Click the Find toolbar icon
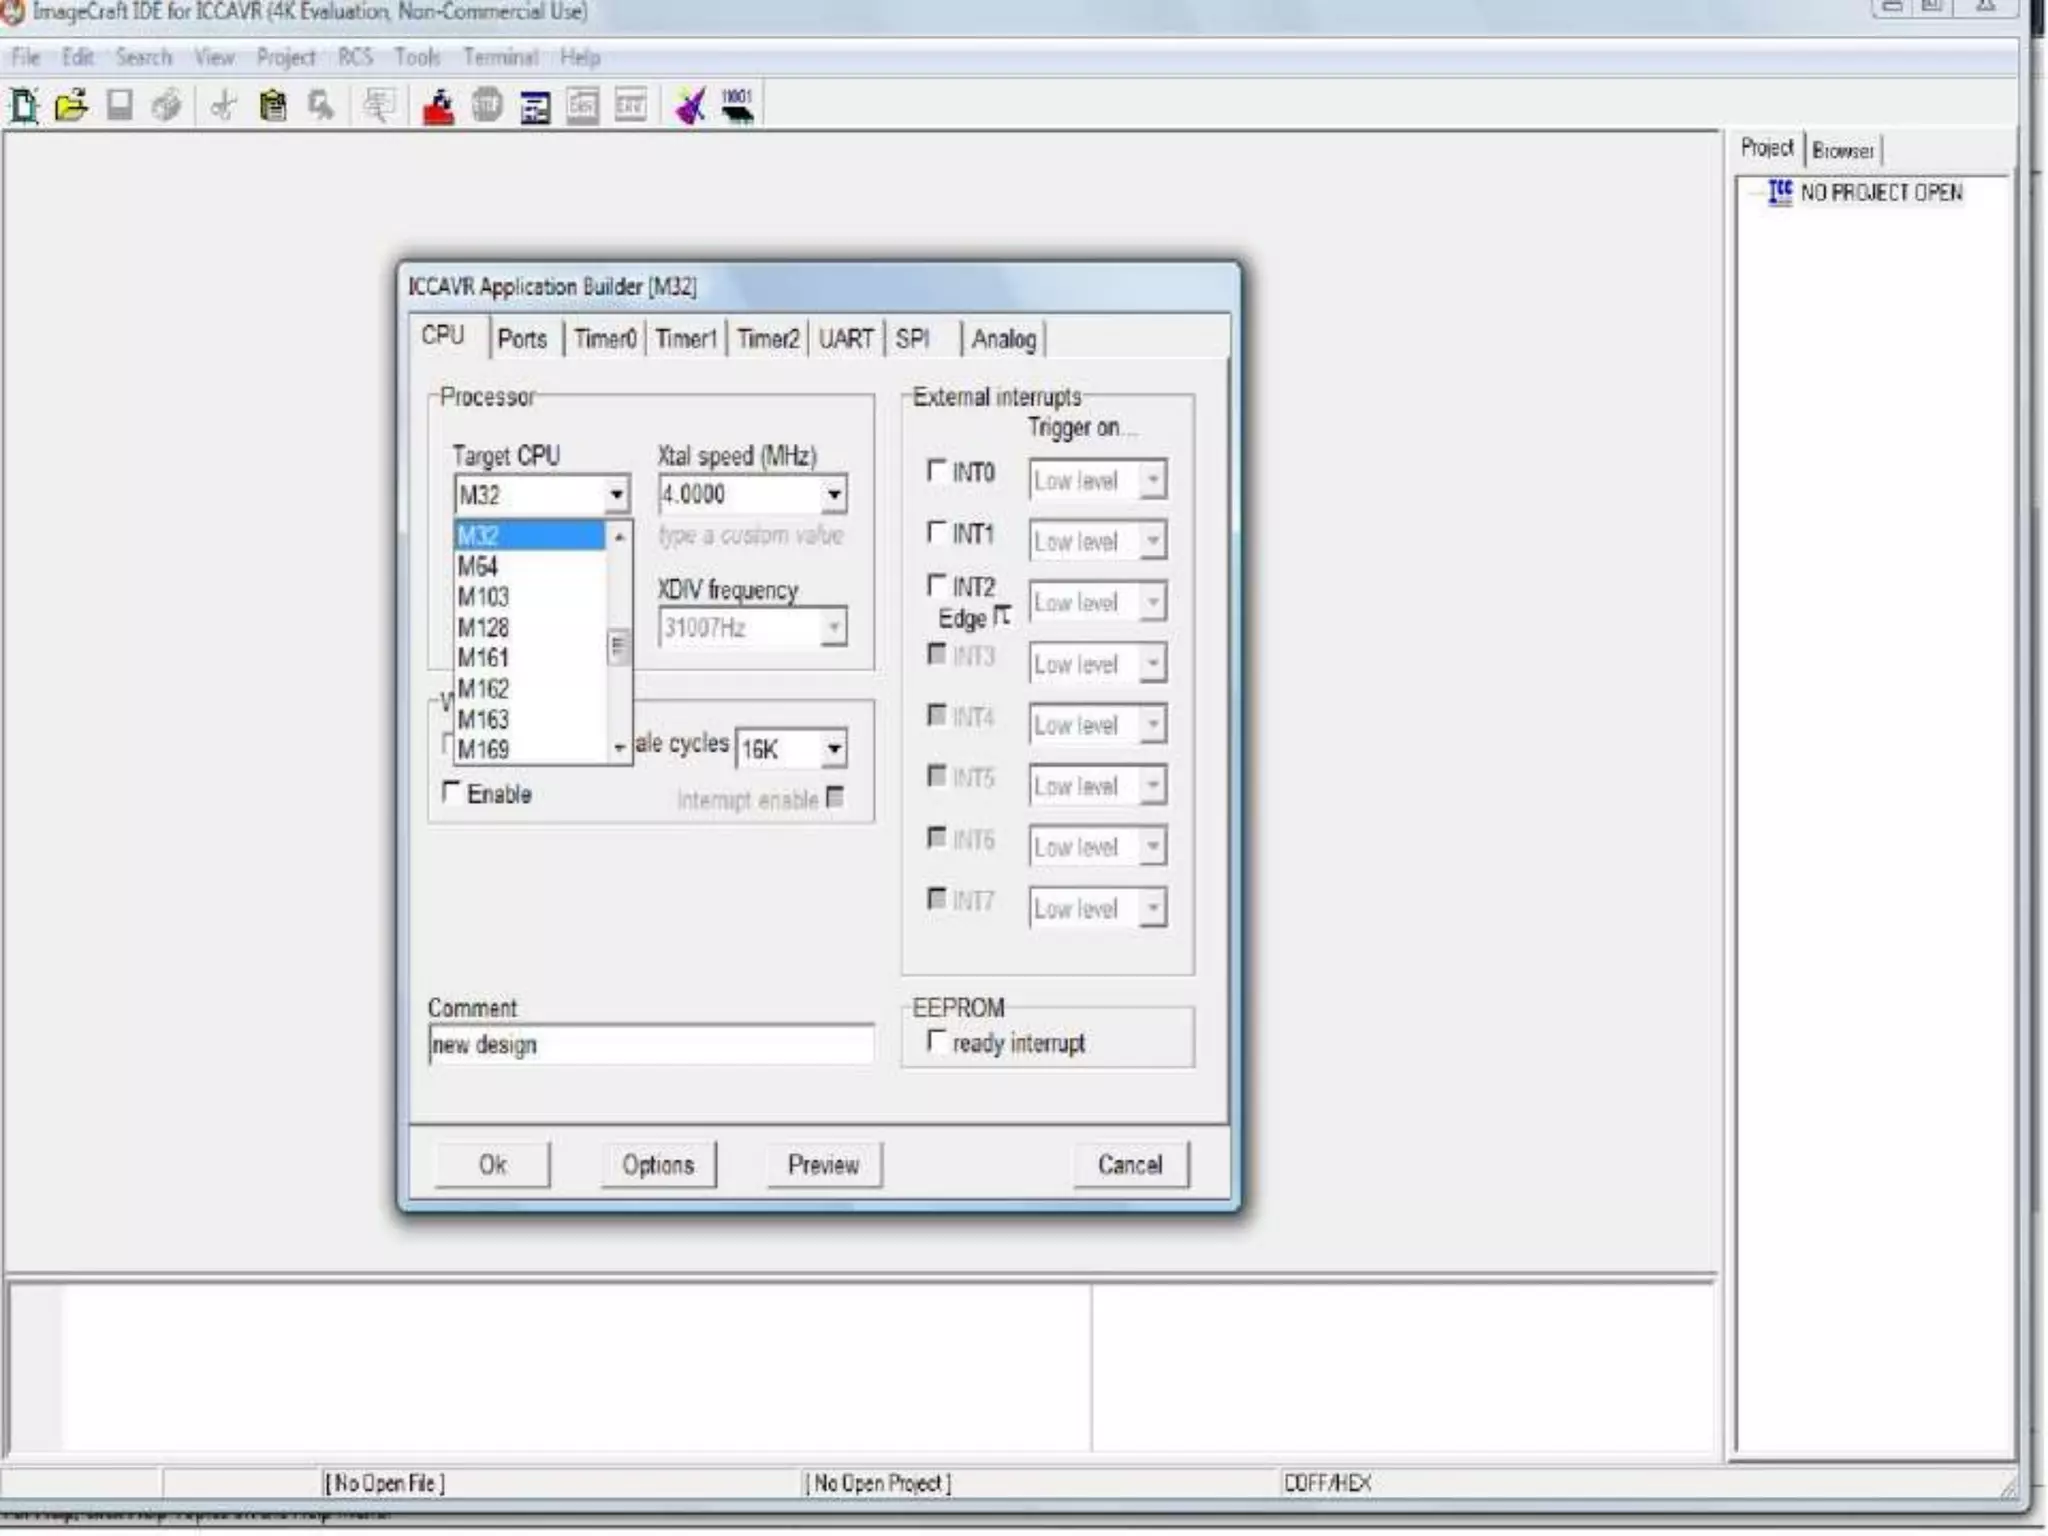 [x=321, y=105]
